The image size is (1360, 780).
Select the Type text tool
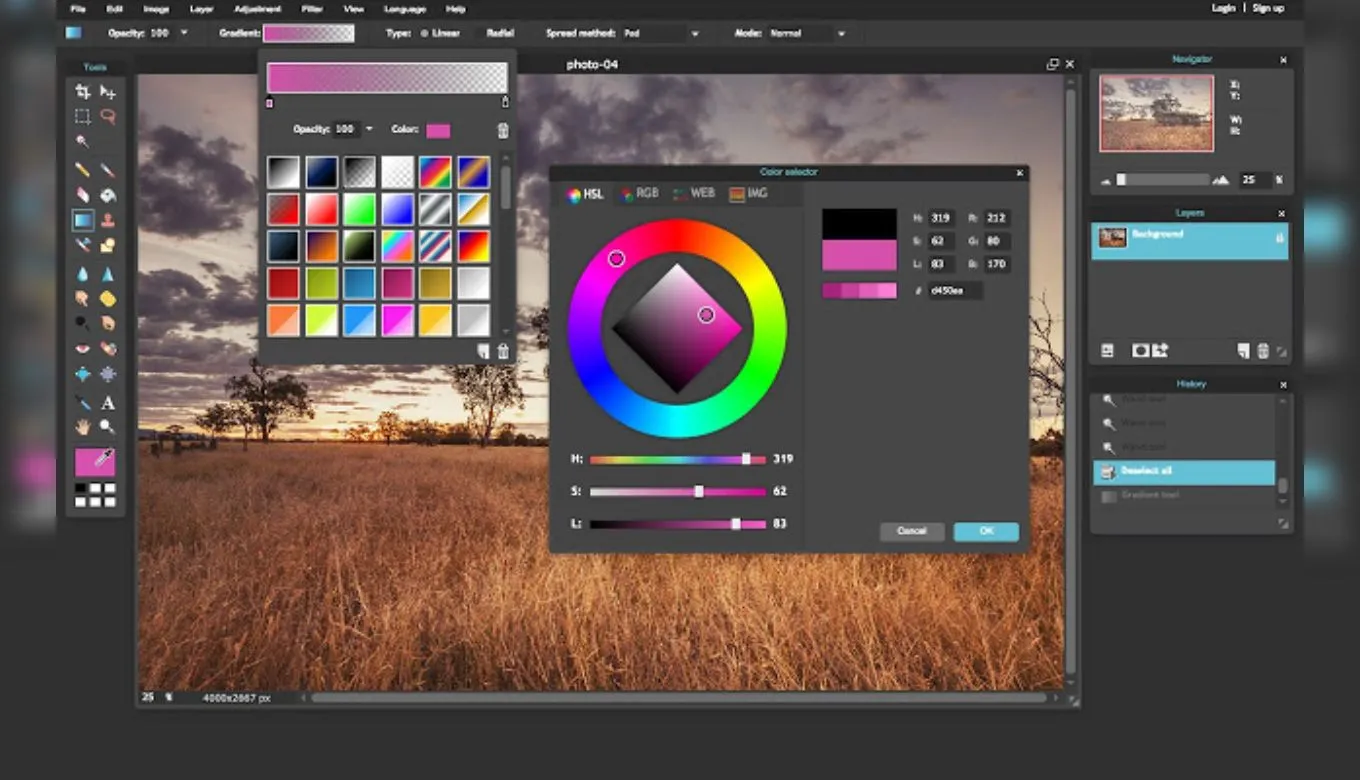[107, 403]
